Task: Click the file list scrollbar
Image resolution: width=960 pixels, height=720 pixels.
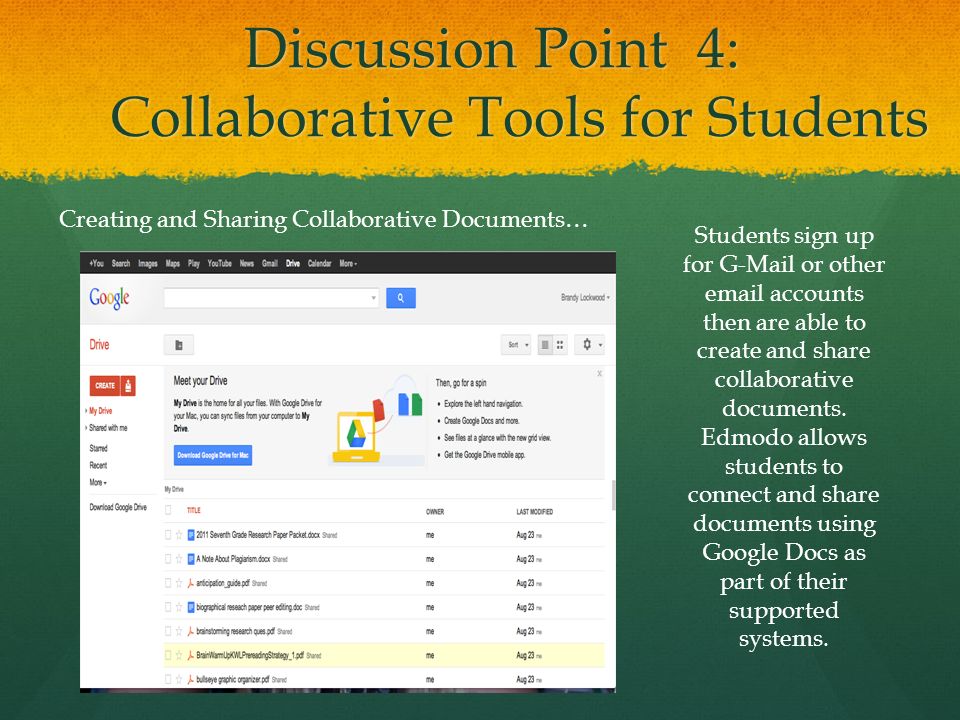Action: click(613, 495)
